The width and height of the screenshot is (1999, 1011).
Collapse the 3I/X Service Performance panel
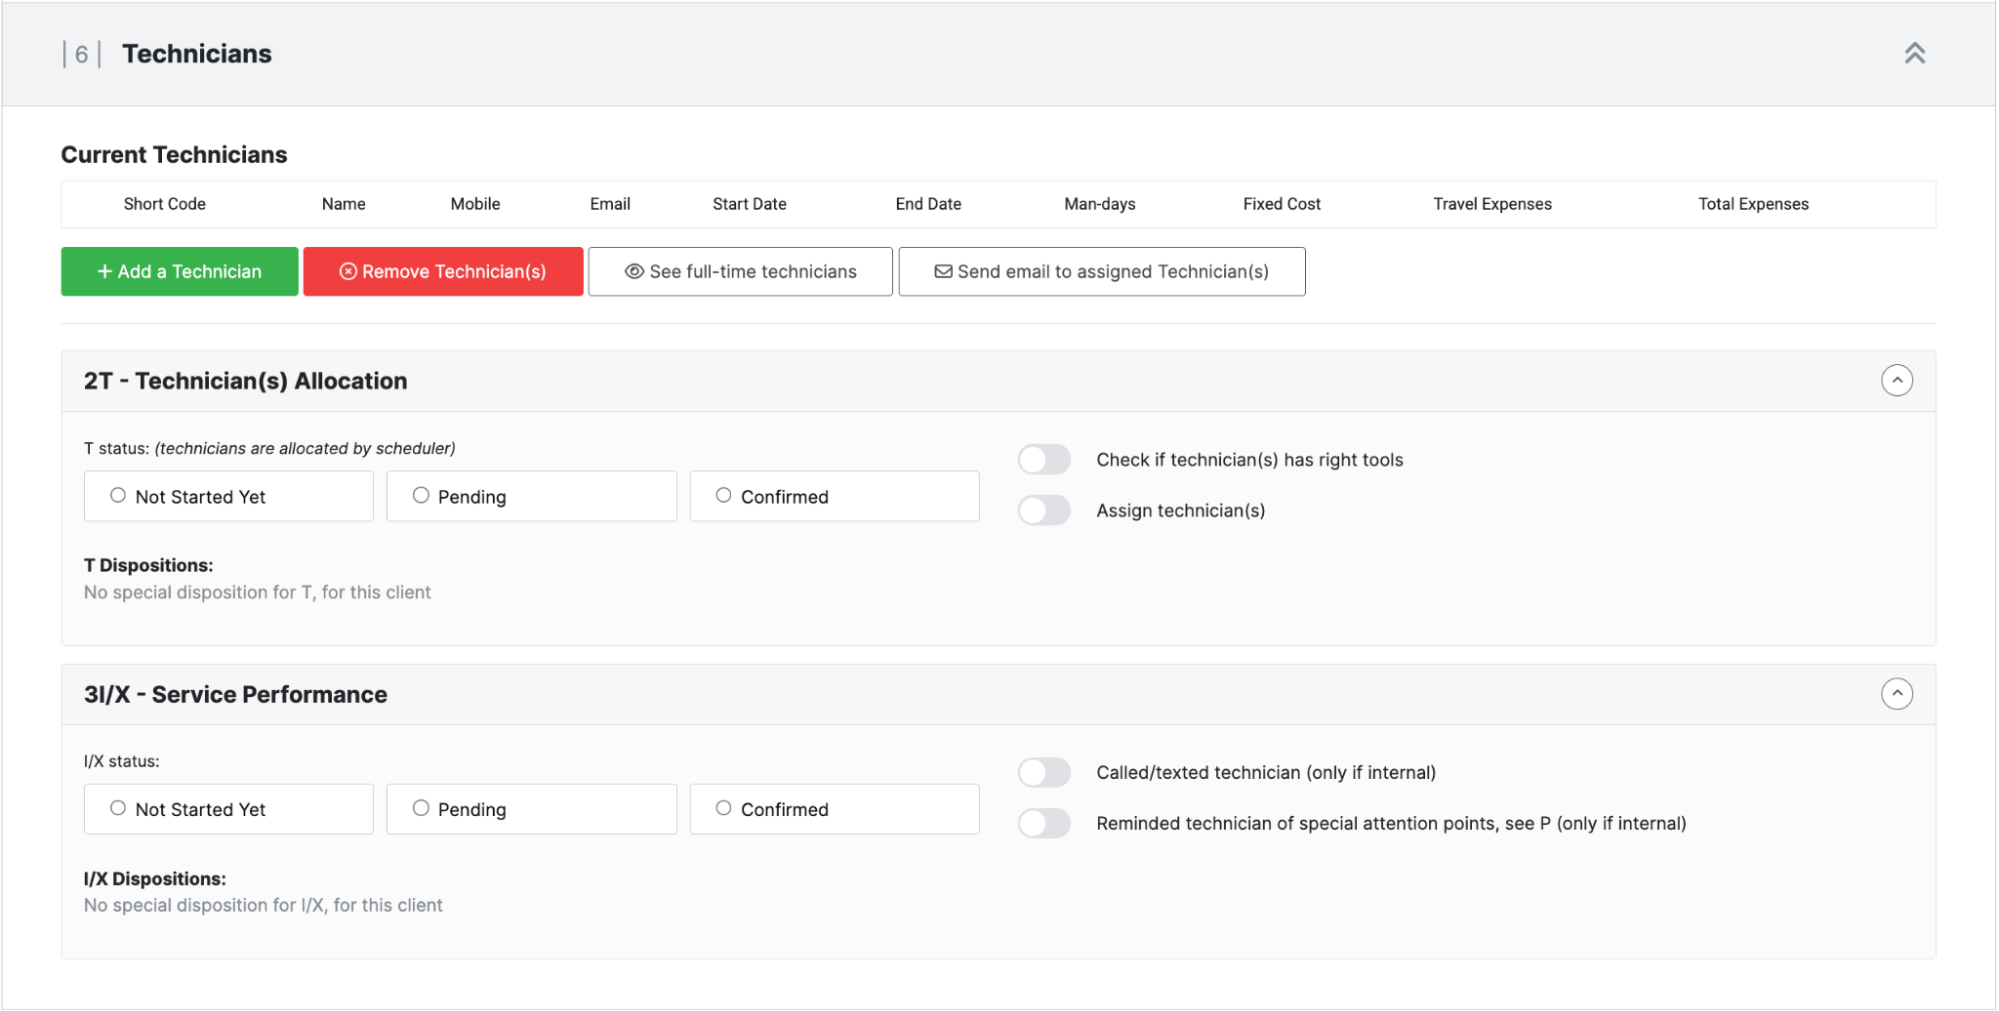point(1896,694)
